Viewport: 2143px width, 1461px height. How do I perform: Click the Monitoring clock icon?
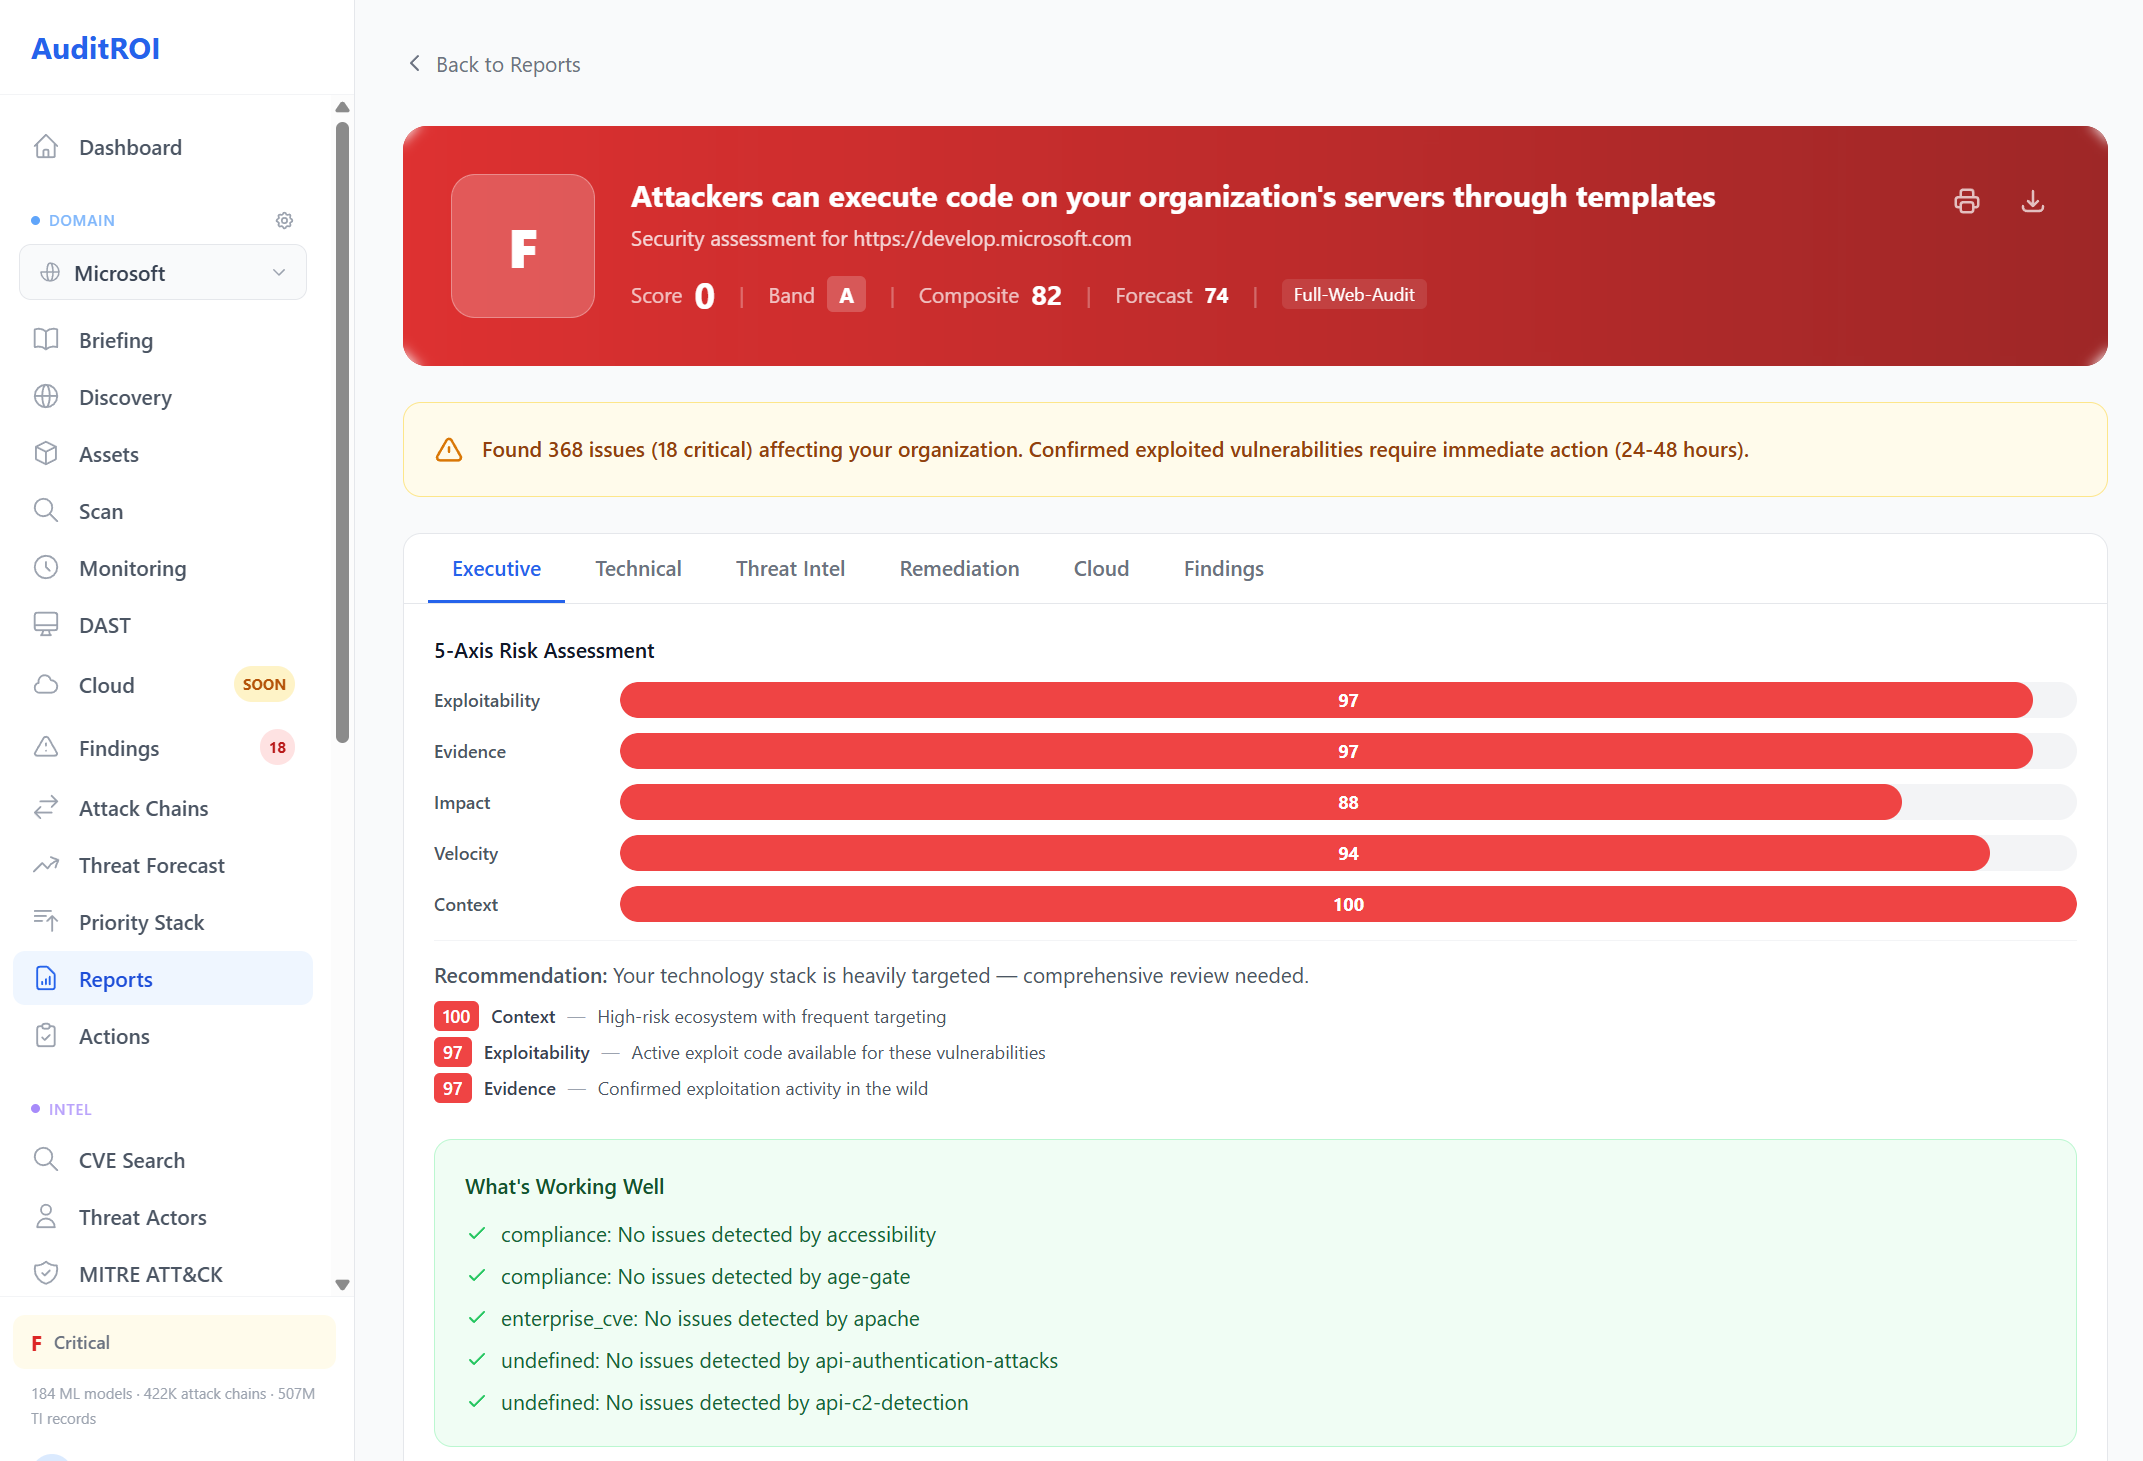(x=46, y=567)
